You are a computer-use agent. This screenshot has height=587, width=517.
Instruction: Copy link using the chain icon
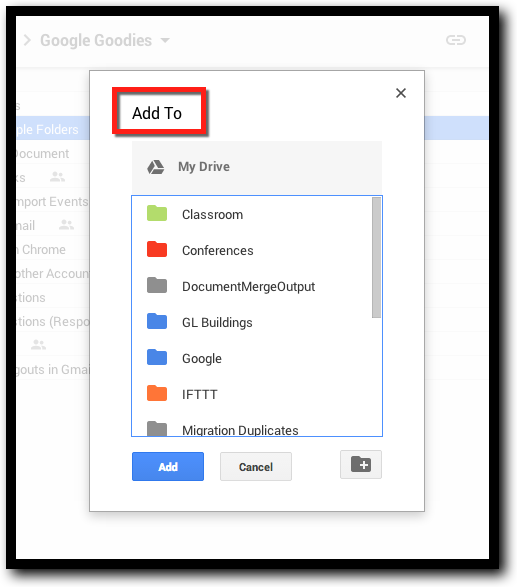[x=456, y=40]
